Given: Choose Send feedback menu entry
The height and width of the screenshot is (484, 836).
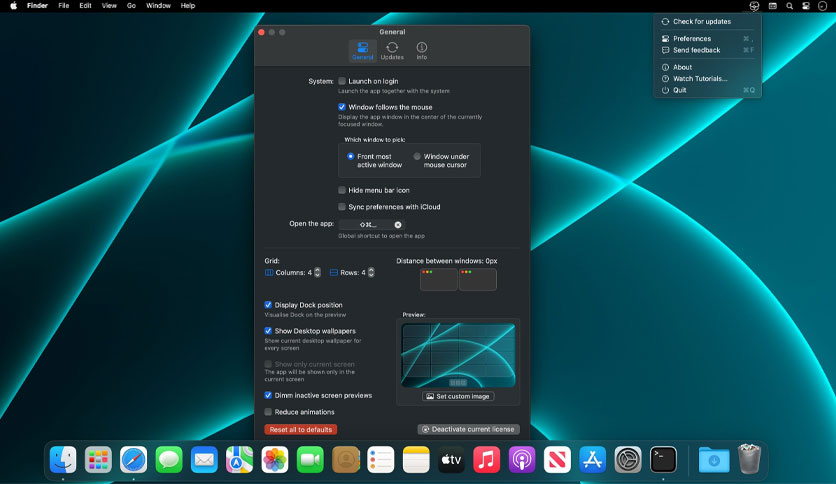Looking at the screenshot, I should (708, 50).
